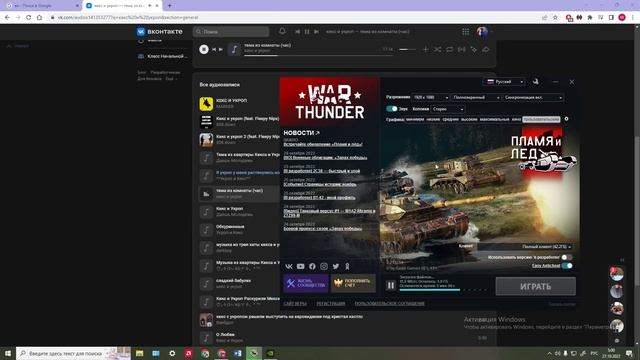Click VK notifications bell icon
This screenshot has height=360, width=640.
point(282,31)
